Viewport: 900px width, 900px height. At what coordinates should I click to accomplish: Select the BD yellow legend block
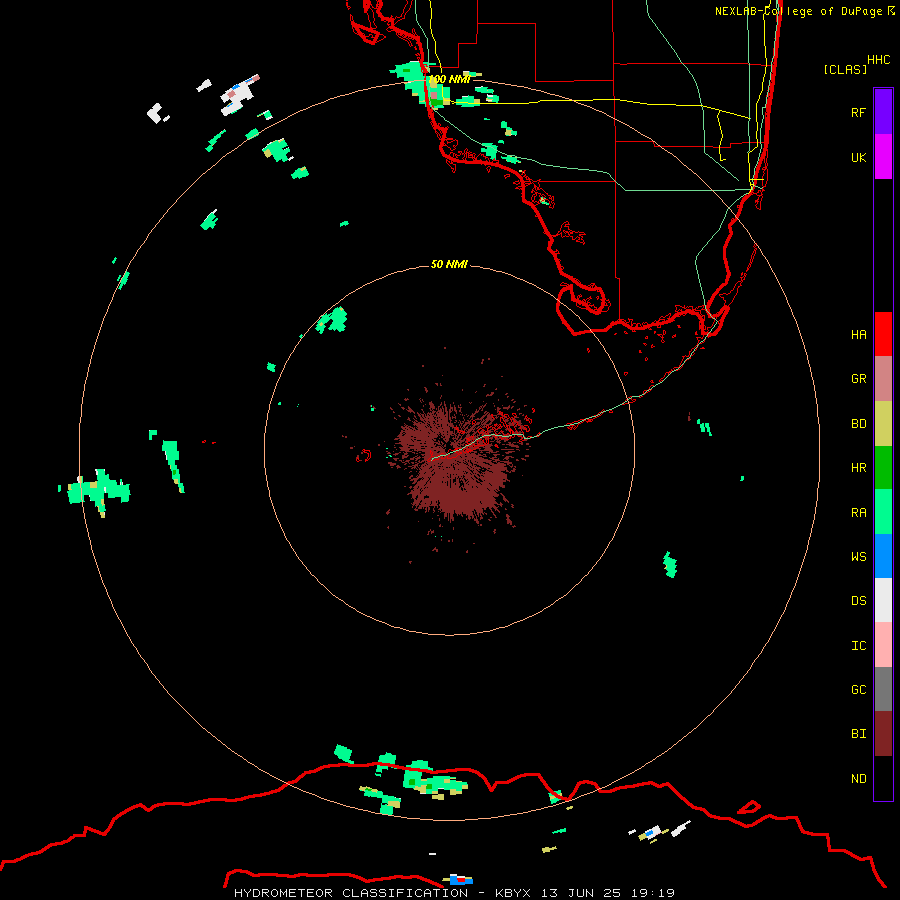click(883, 424)
